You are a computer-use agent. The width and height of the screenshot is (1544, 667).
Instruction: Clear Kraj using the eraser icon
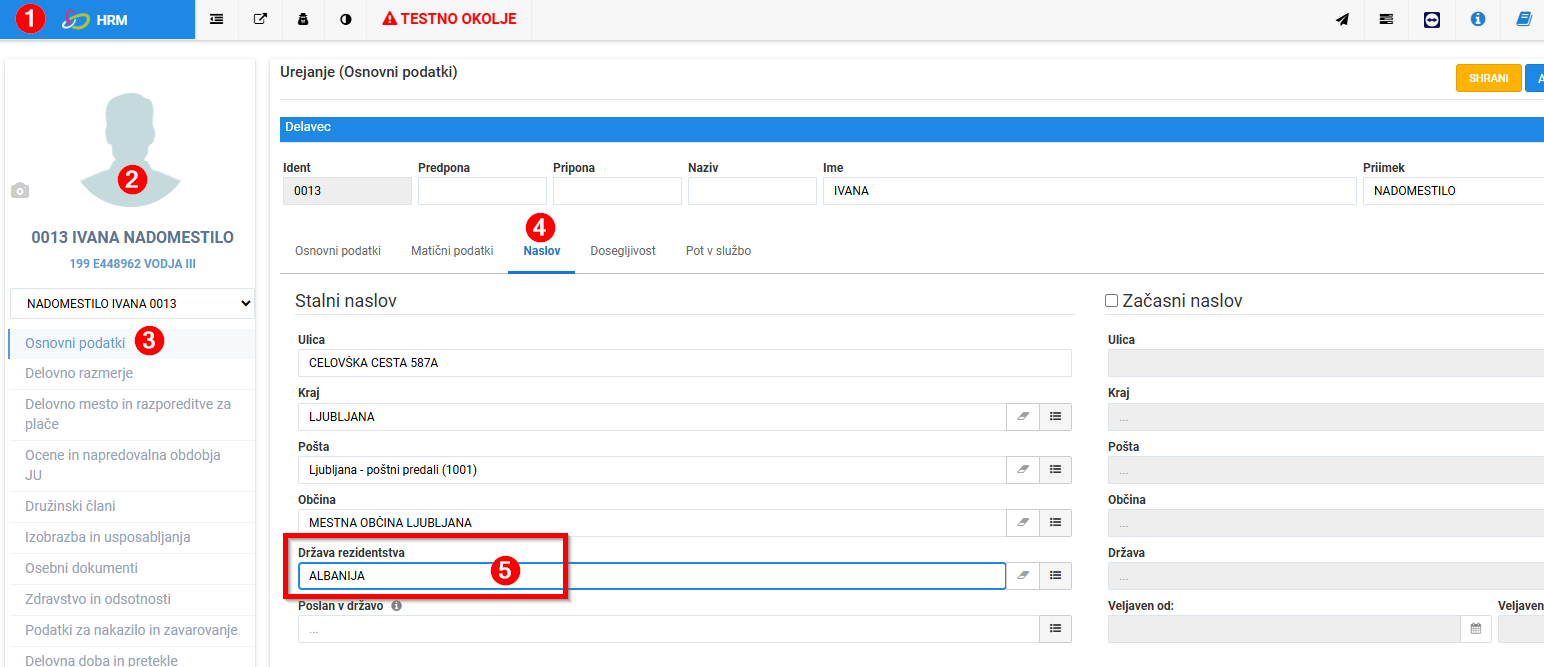click(x=1023, y=417)
